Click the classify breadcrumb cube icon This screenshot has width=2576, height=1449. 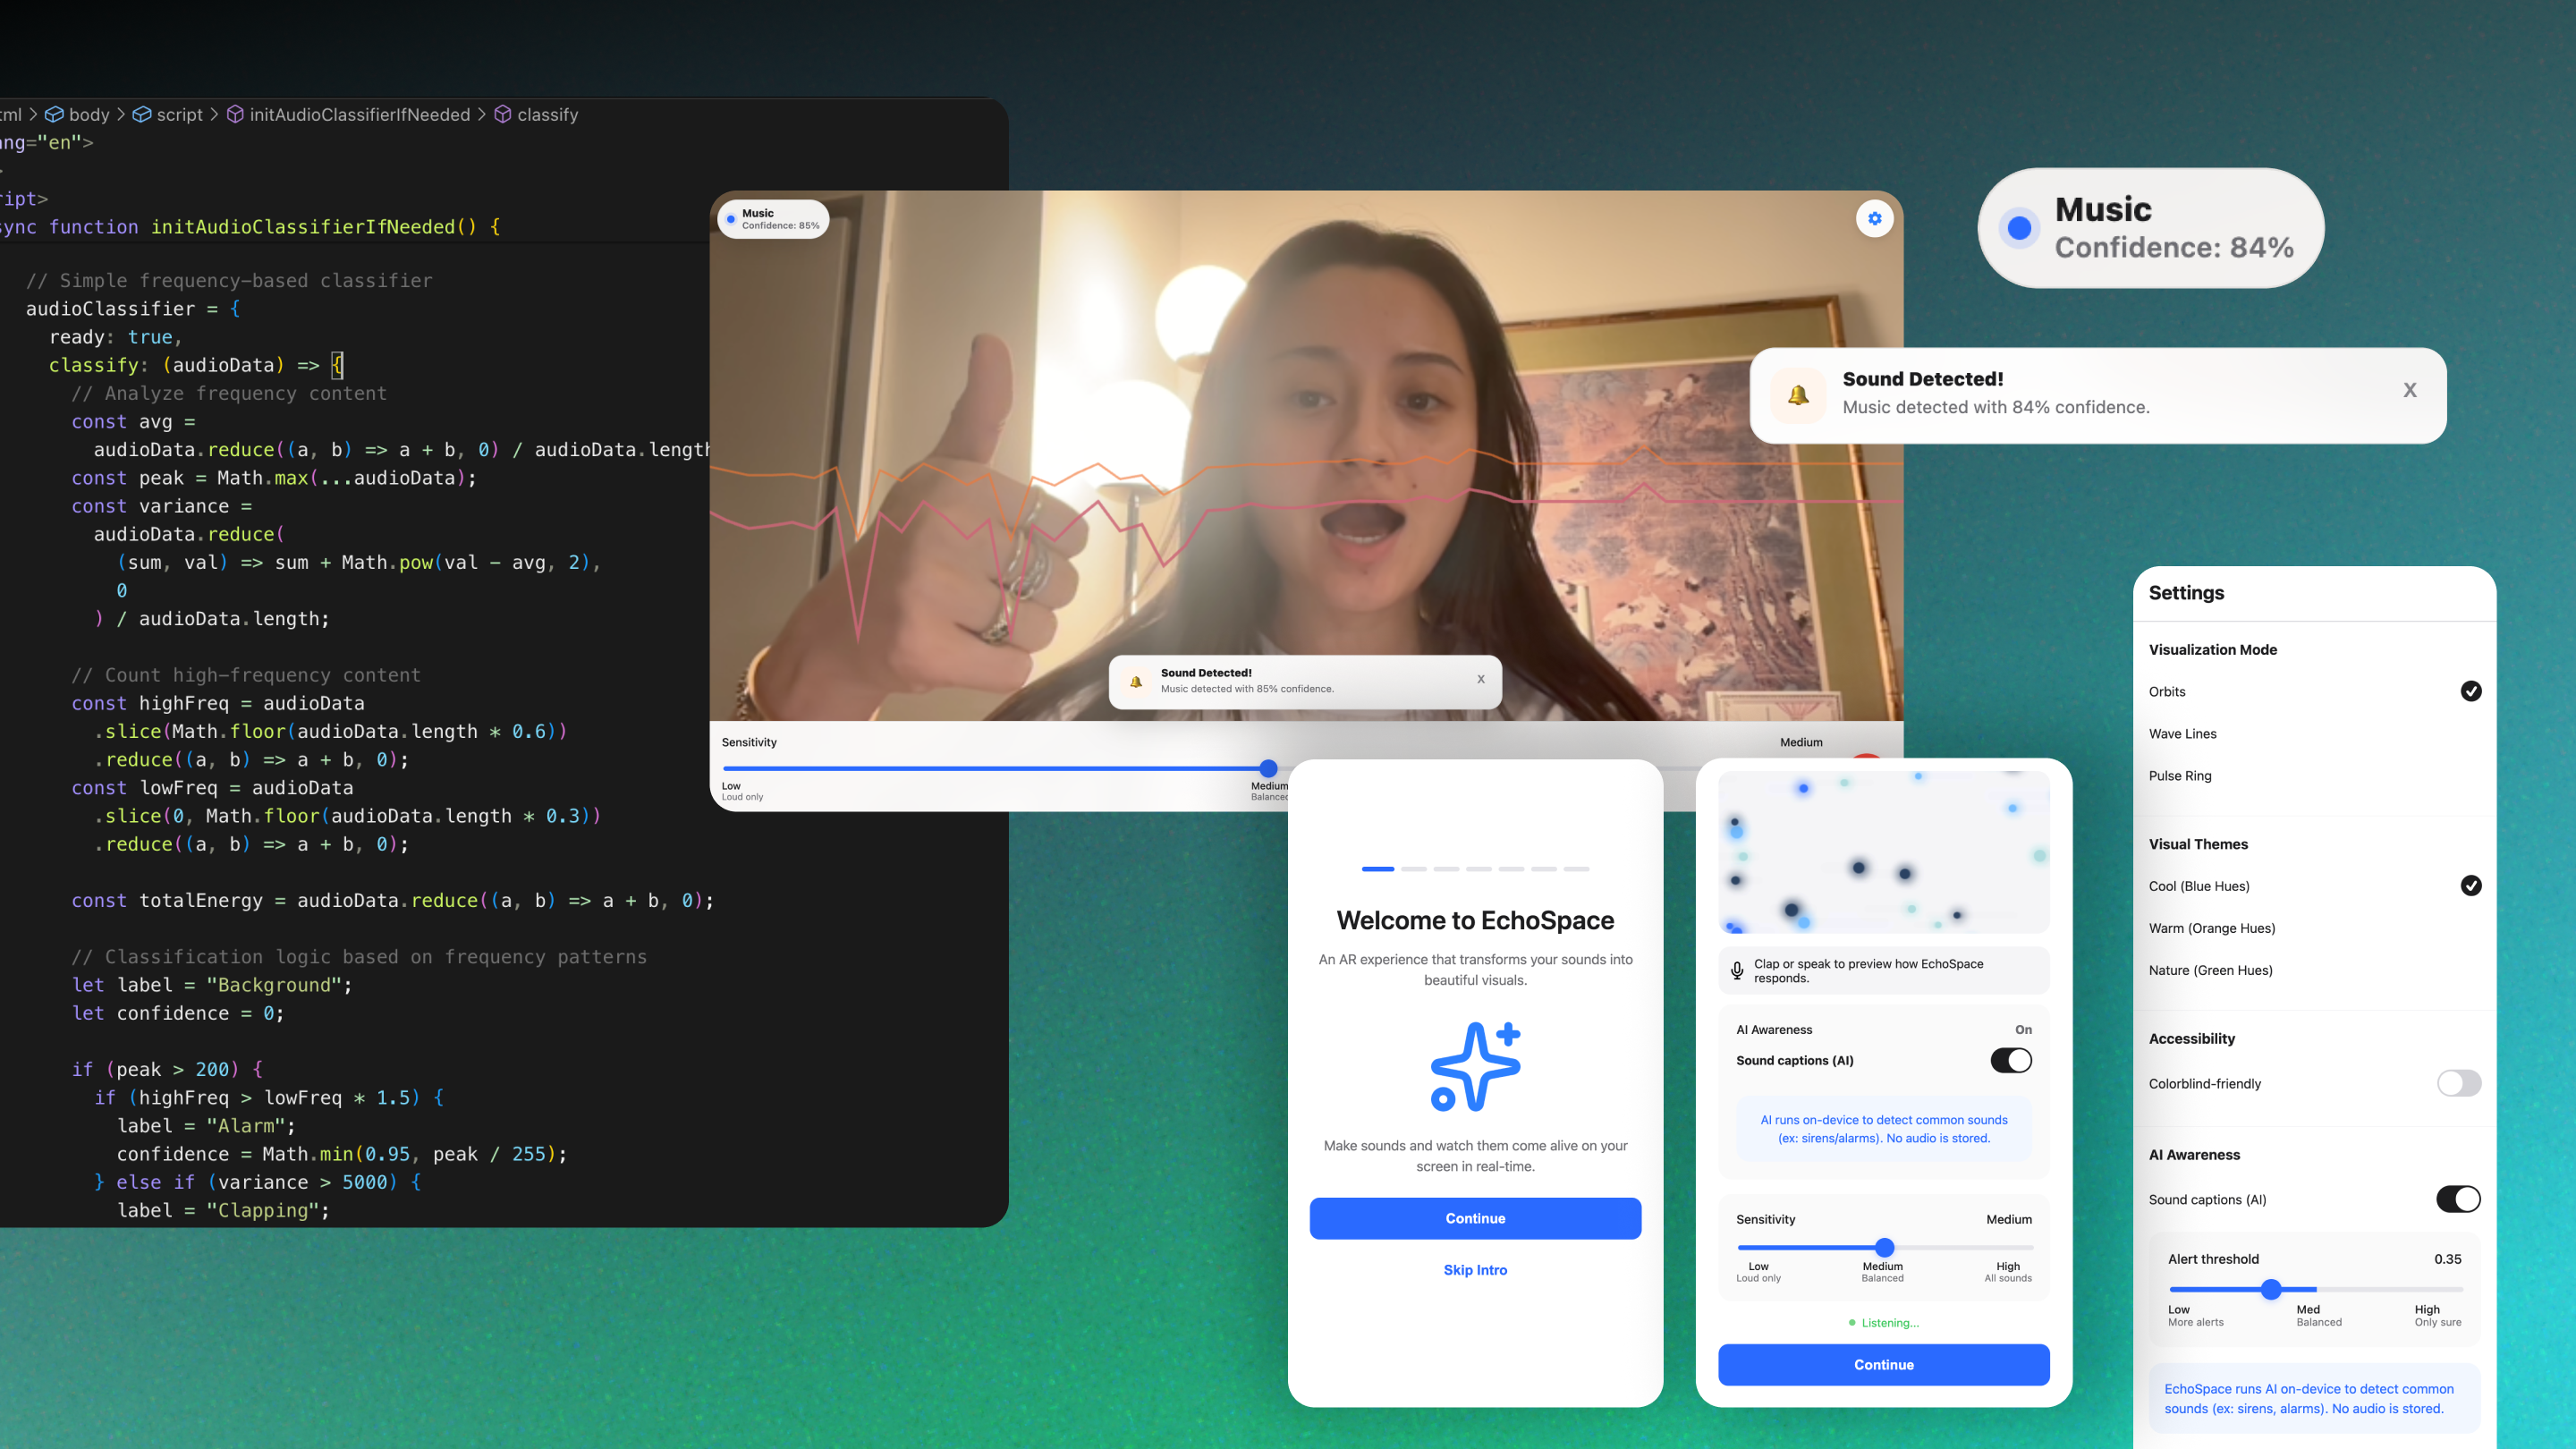503,114
